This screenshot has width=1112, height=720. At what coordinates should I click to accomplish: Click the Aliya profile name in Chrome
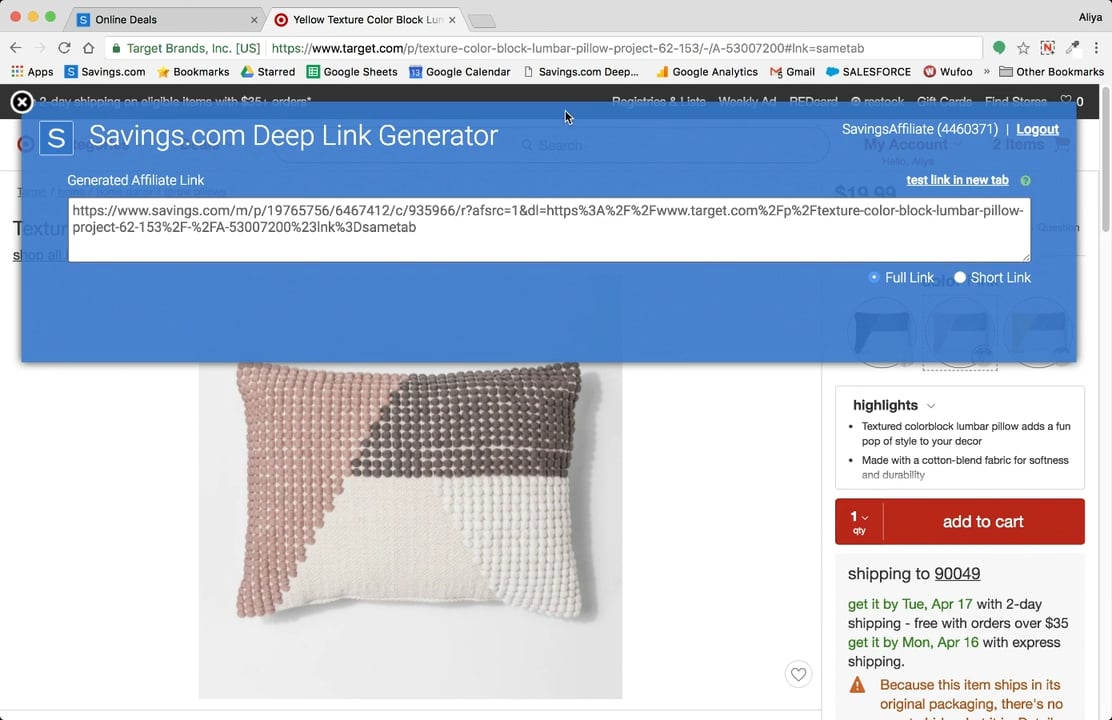click(1090, 17)
